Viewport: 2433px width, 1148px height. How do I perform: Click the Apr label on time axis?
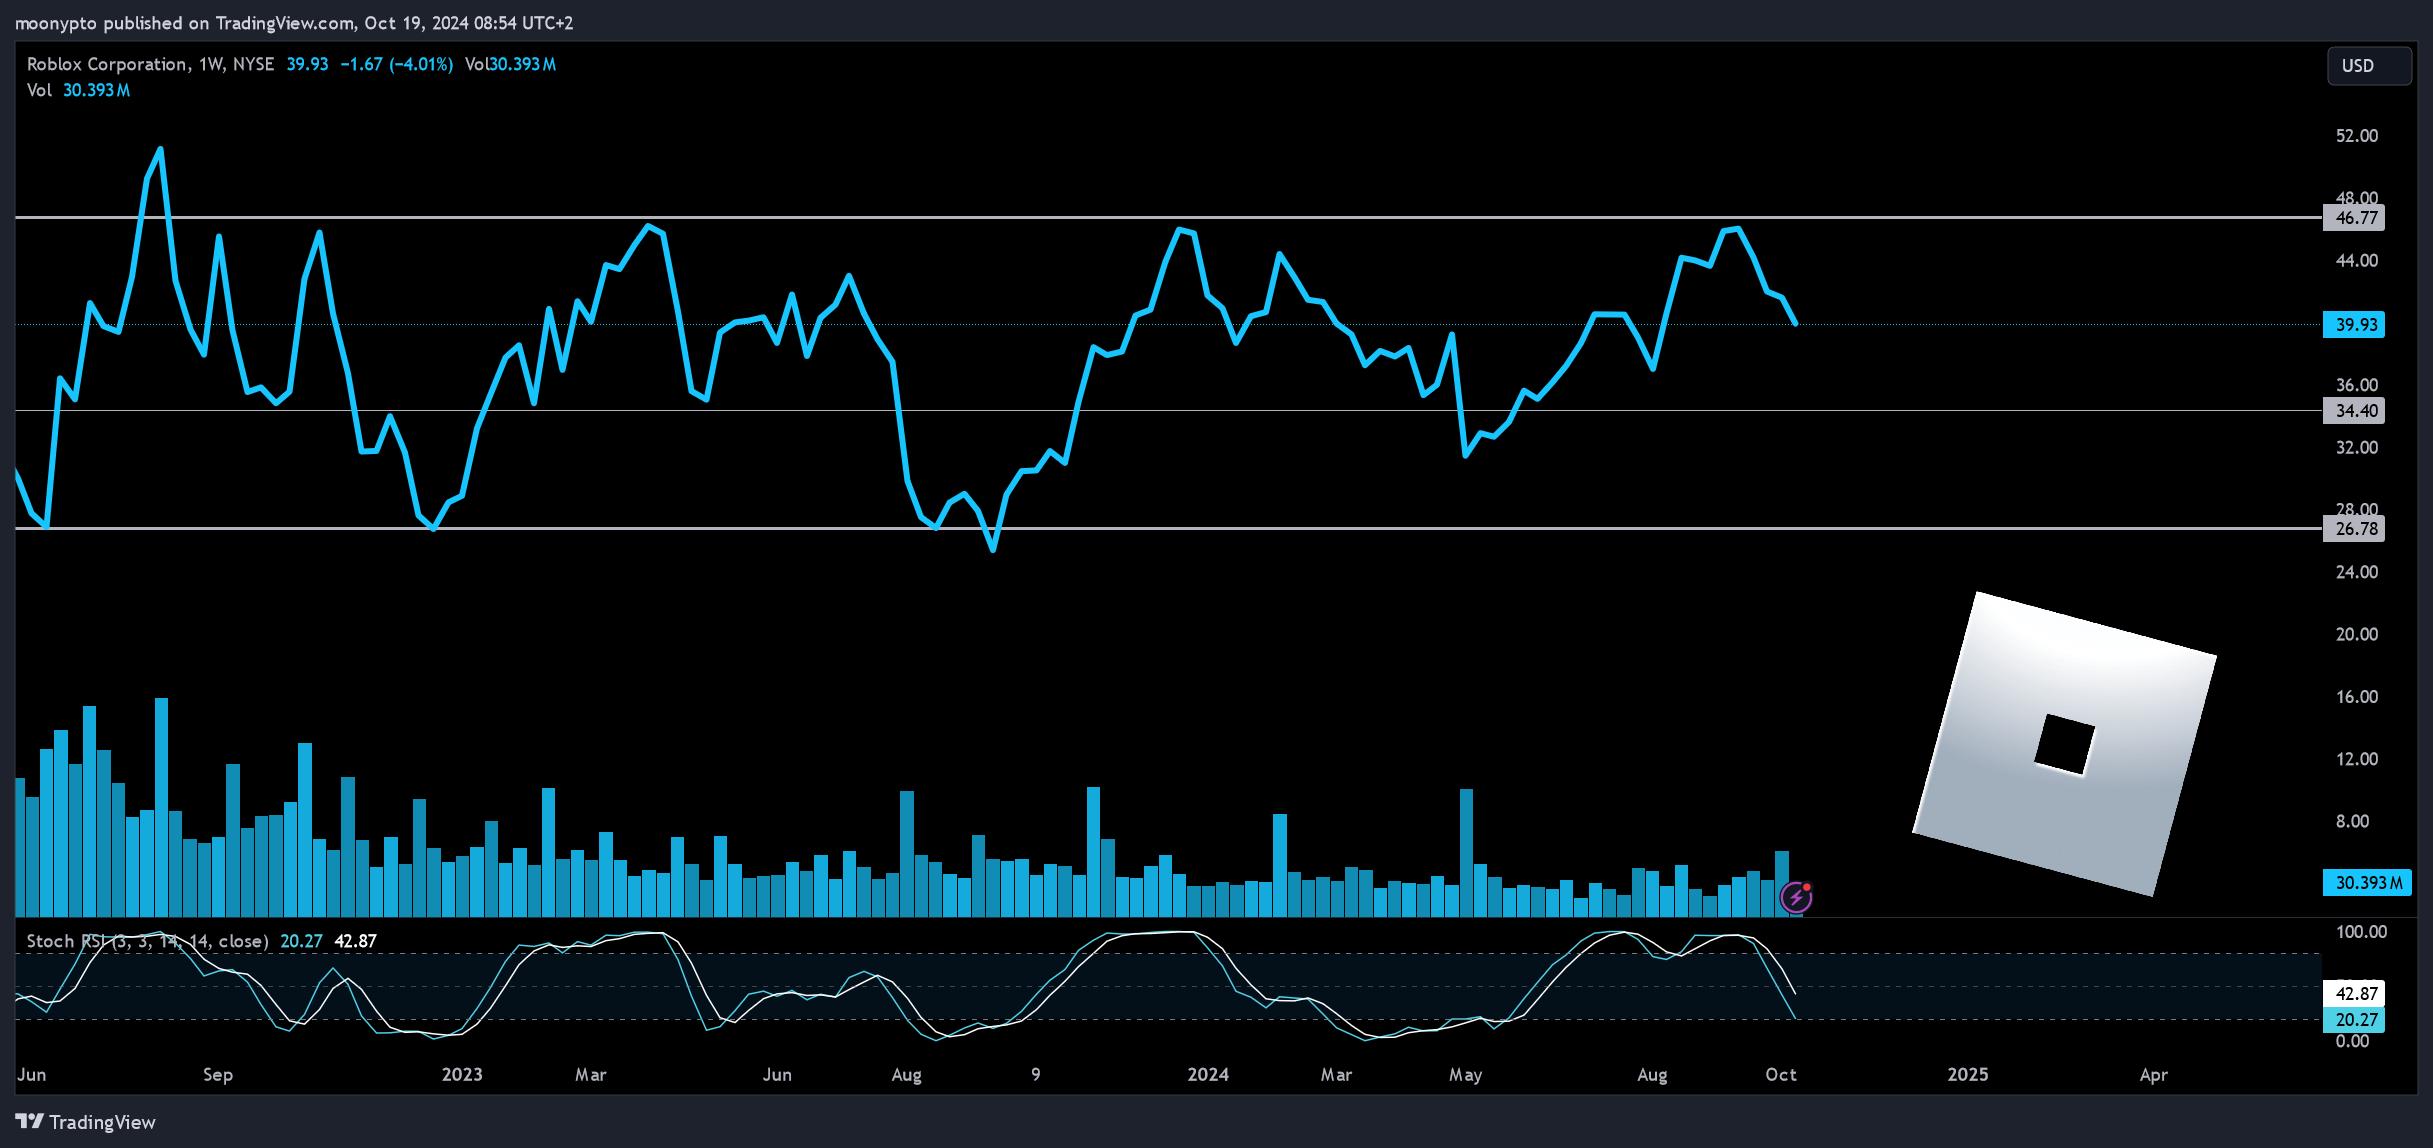point(2154,1075)
